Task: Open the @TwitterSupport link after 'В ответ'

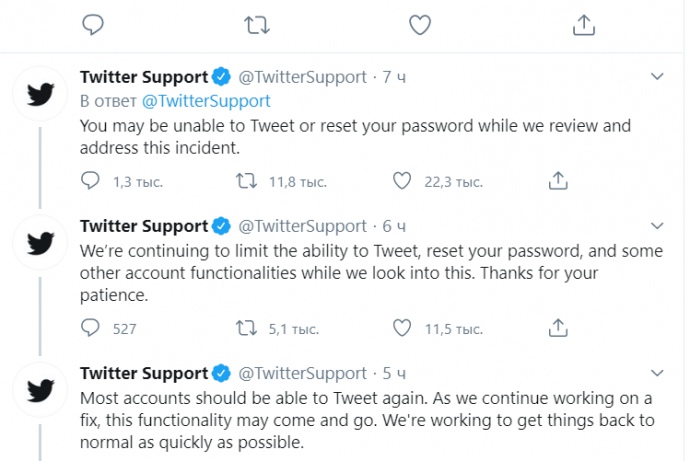Action: point(206,101)
